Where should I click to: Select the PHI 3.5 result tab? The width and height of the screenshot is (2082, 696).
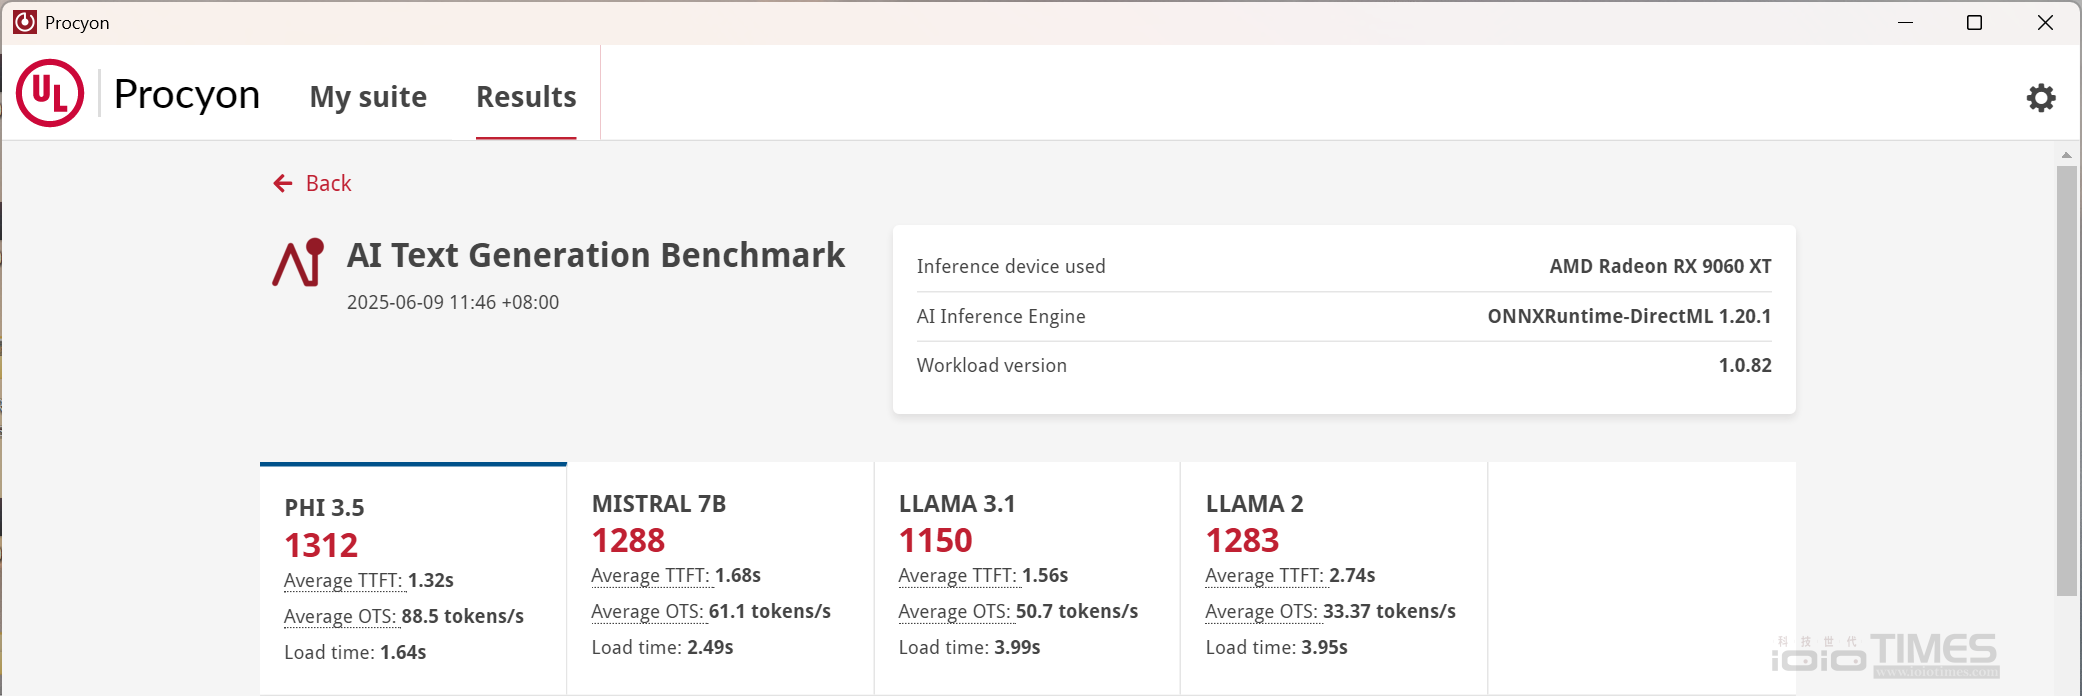click(x=413, y=579)
